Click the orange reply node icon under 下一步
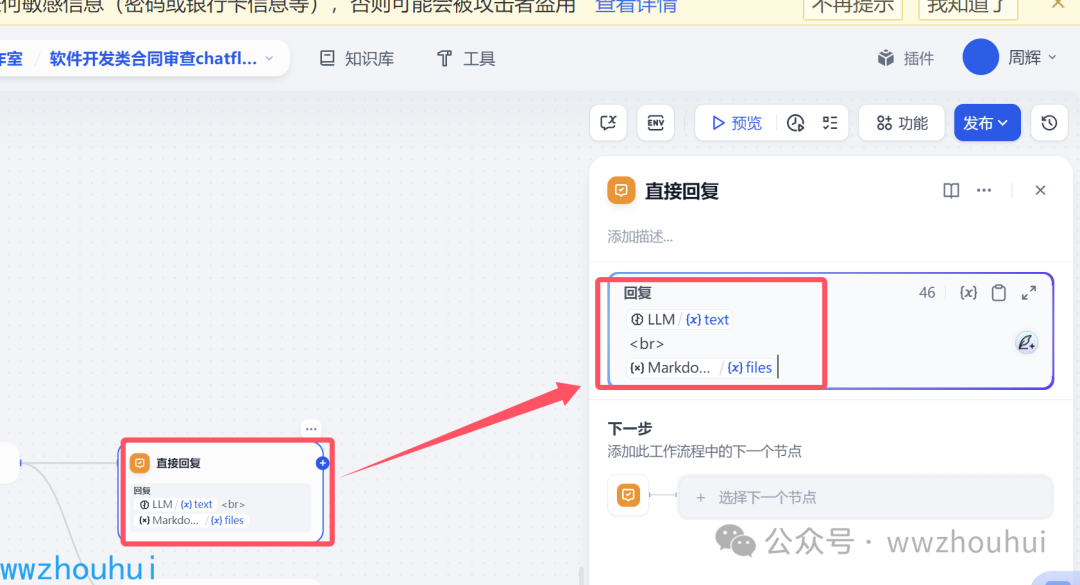The image size is (1080, 585). [628, 495]
